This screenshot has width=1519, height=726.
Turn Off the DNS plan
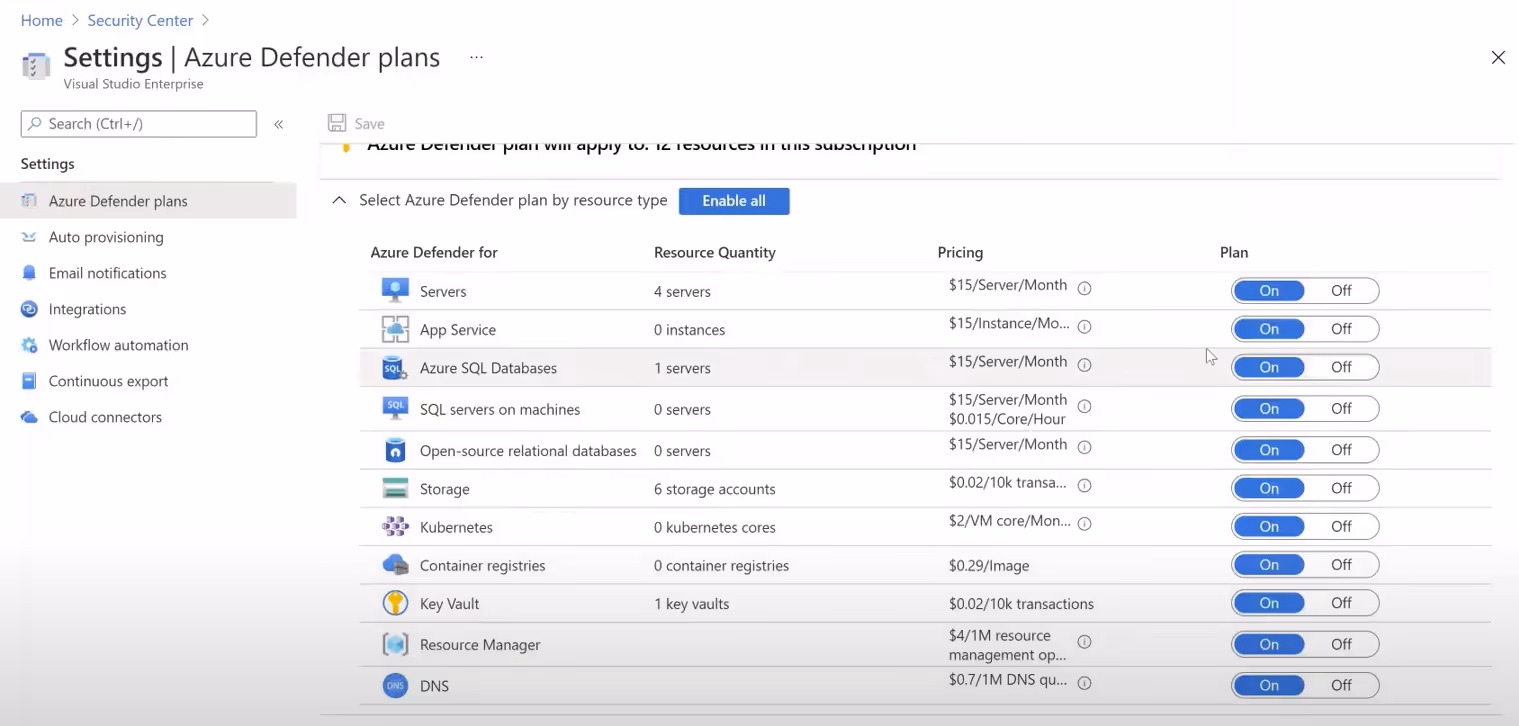[1341, 685]
